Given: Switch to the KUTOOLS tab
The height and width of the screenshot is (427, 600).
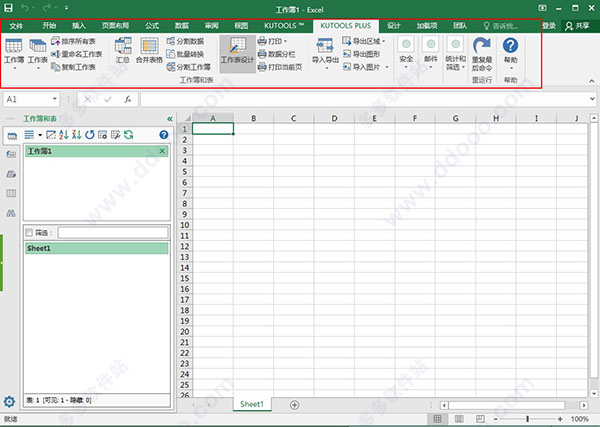Looking at the screenshot, I should coord(284,26).
